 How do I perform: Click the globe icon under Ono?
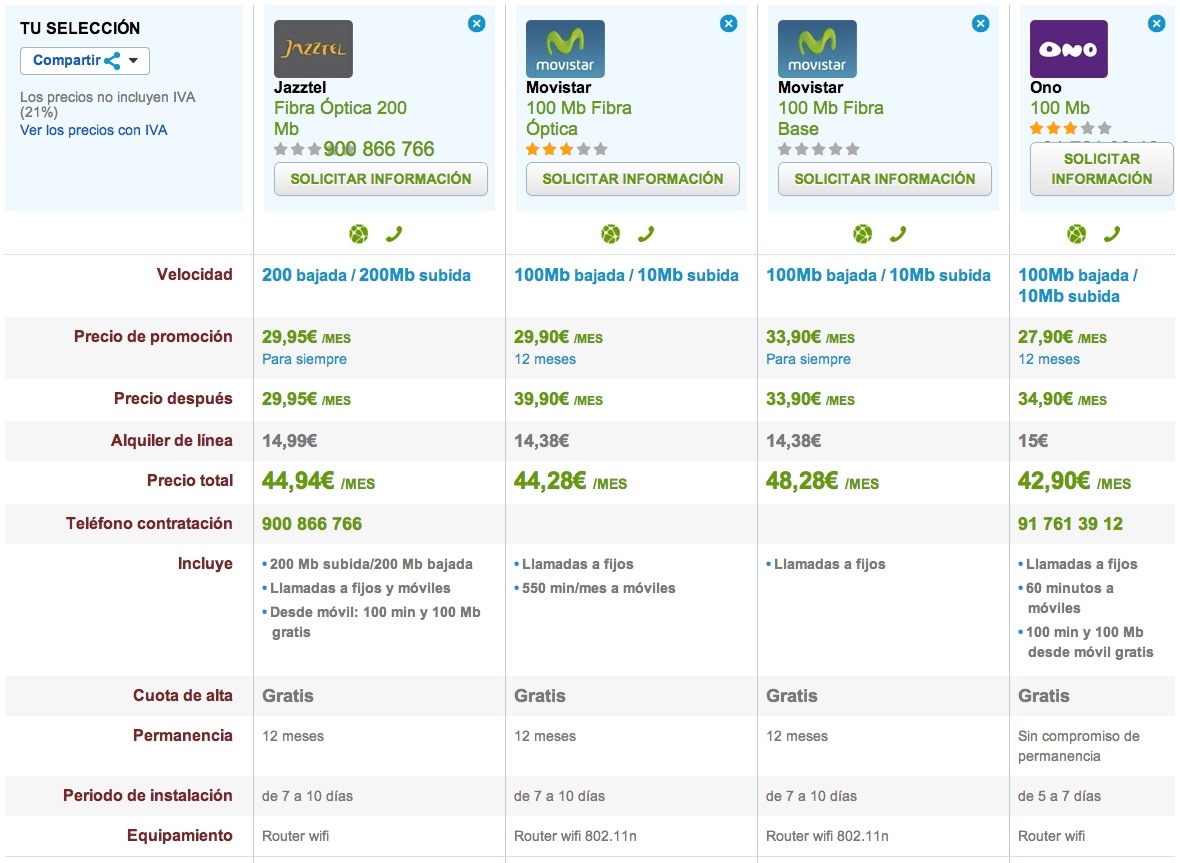click(x=1077, y=234)
